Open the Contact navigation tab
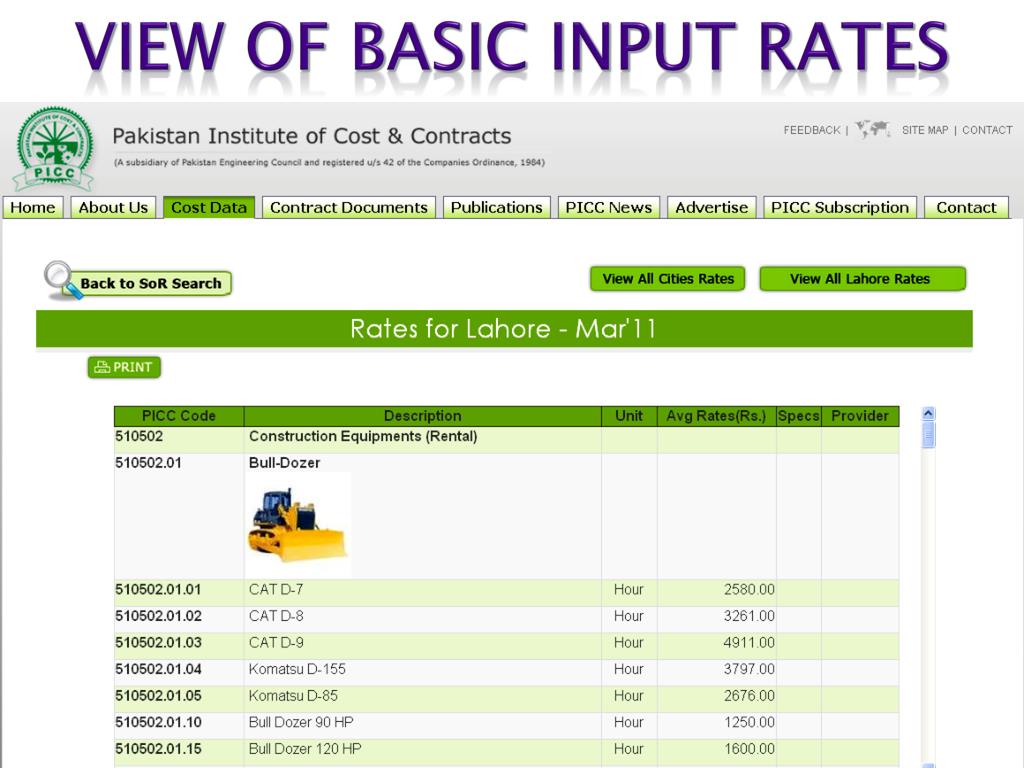The image size is (1024, 768). 967,207
